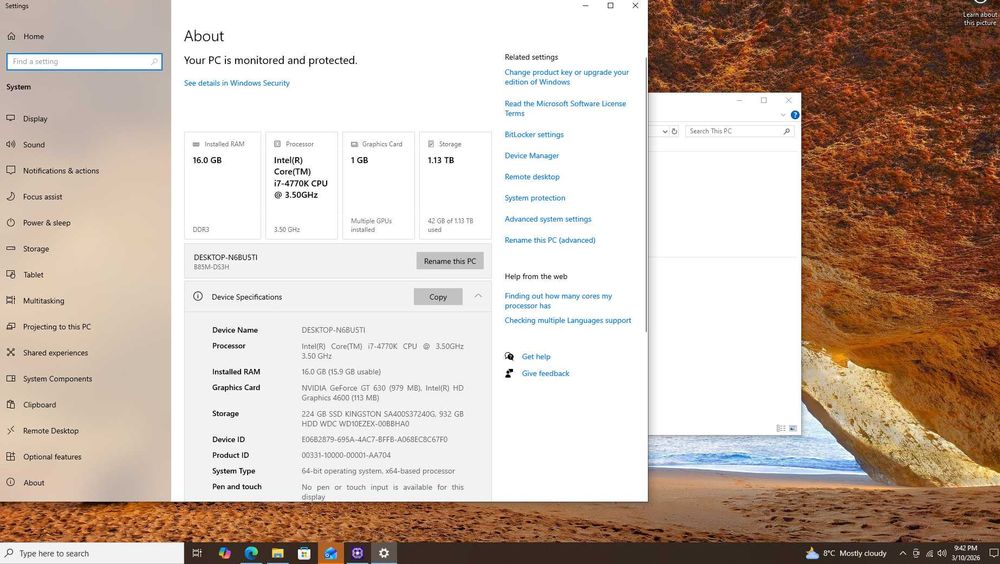The image size is (1000, 564).
Task: Open Microsoft Store from the taskbar
Action: [x=304, y=553]
